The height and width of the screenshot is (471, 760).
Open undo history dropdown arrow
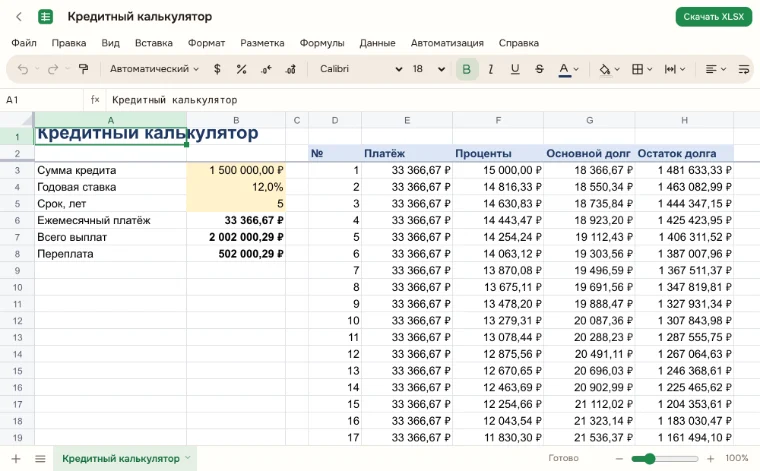tap(37, 69)
